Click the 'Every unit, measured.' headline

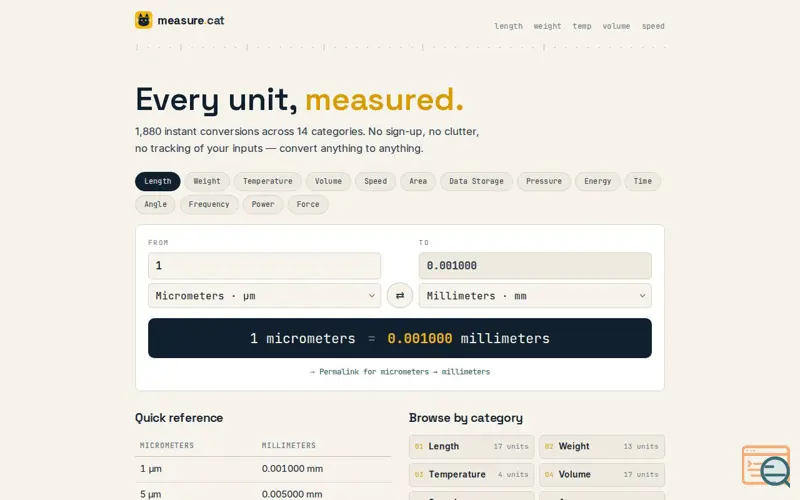click(x=299, y=99)
